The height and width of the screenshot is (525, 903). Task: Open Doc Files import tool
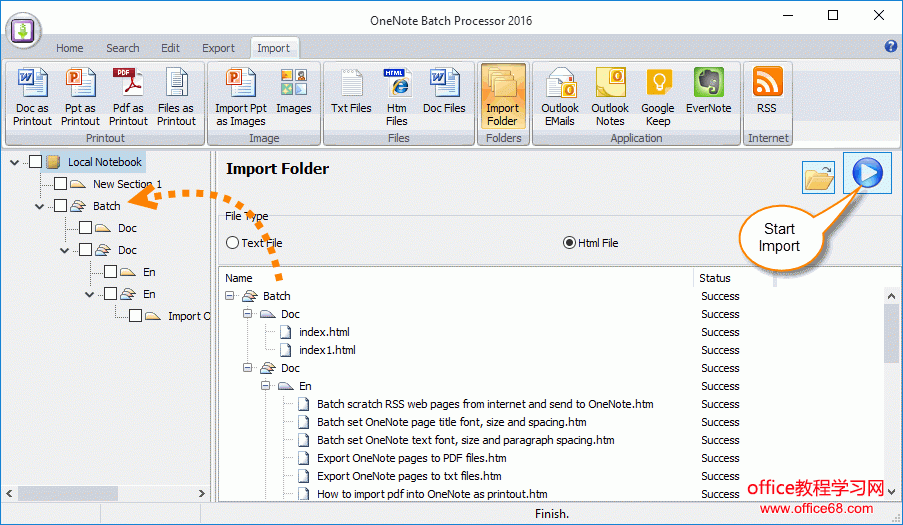click(x=444, y=92)
